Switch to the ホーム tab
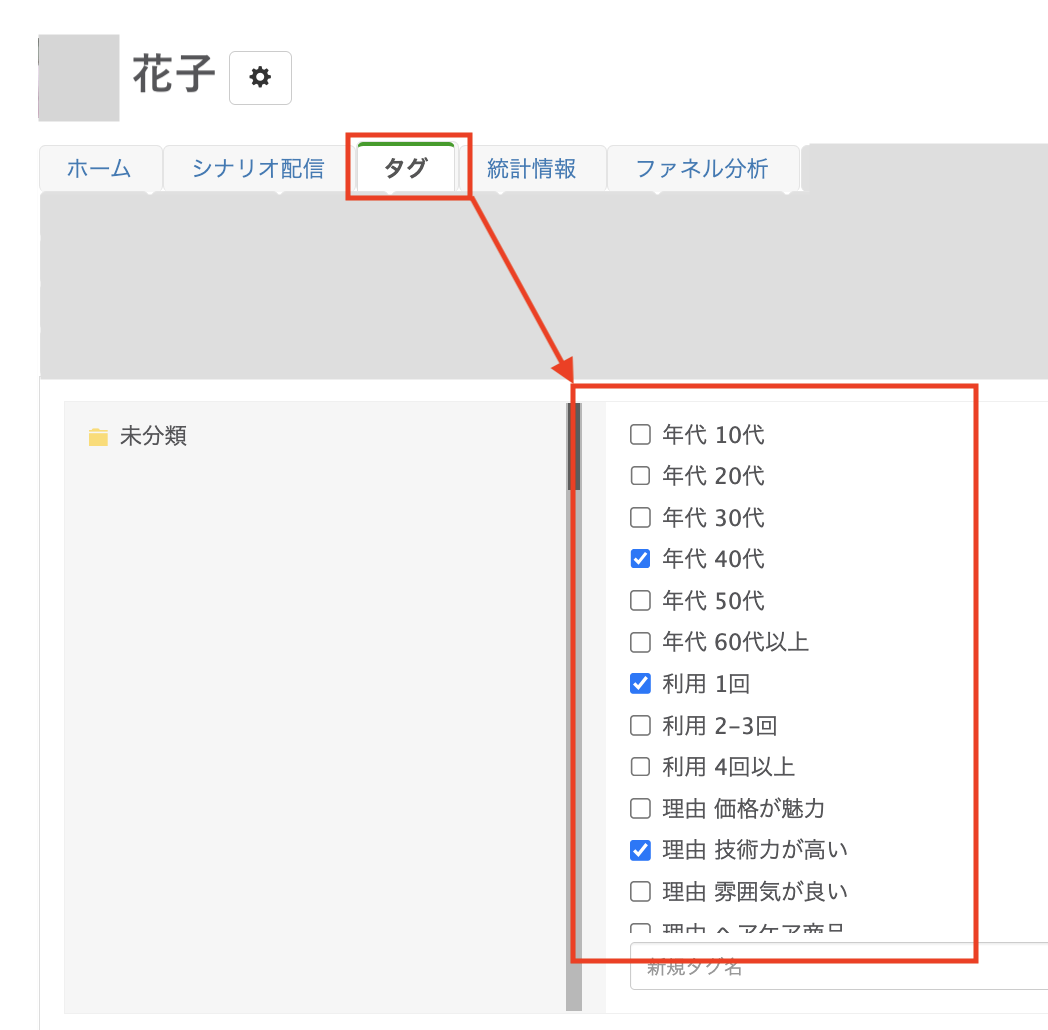The width and height of the screenshot is (1048, 1030). point(100,168)
